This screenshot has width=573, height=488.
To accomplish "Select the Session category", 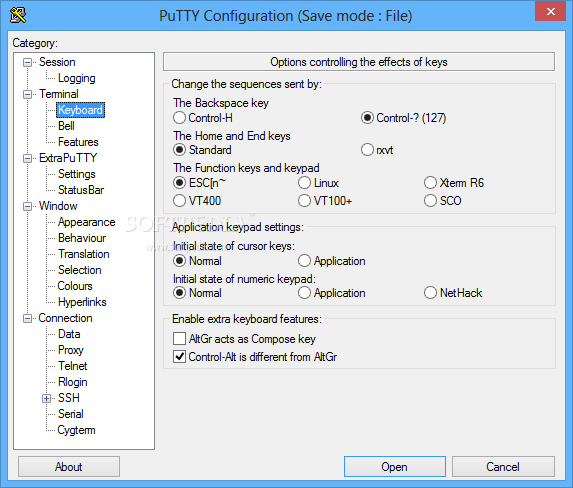I will [x=57, y=62].
